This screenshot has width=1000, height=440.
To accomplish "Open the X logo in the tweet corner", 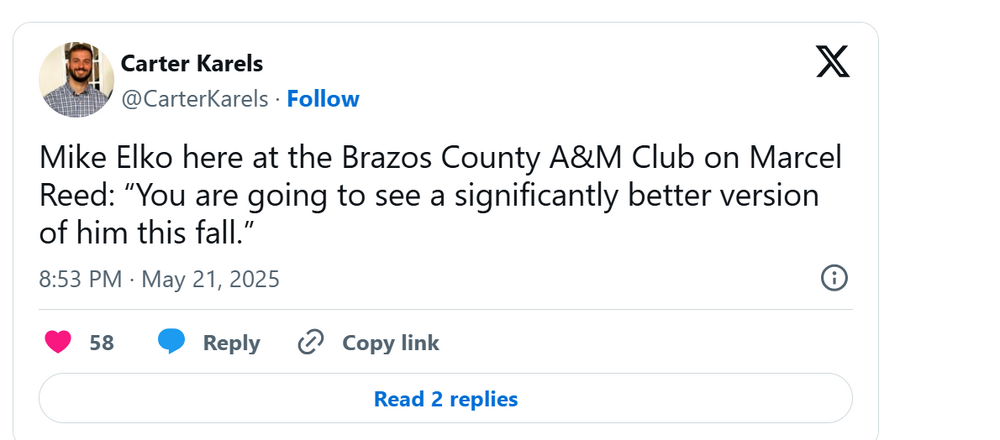I will tap(832, 63).
